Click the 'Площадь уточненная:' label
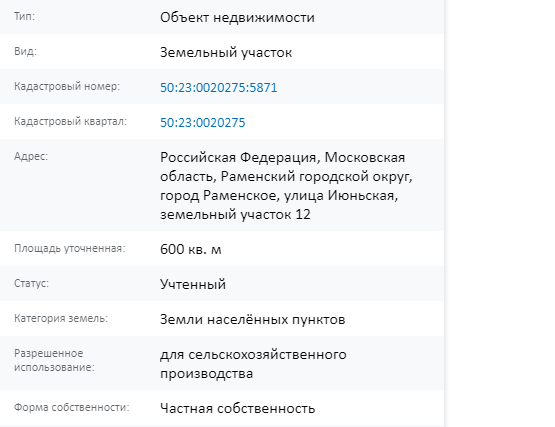Screen dimensions: 555x427 (x=70, y=249)
